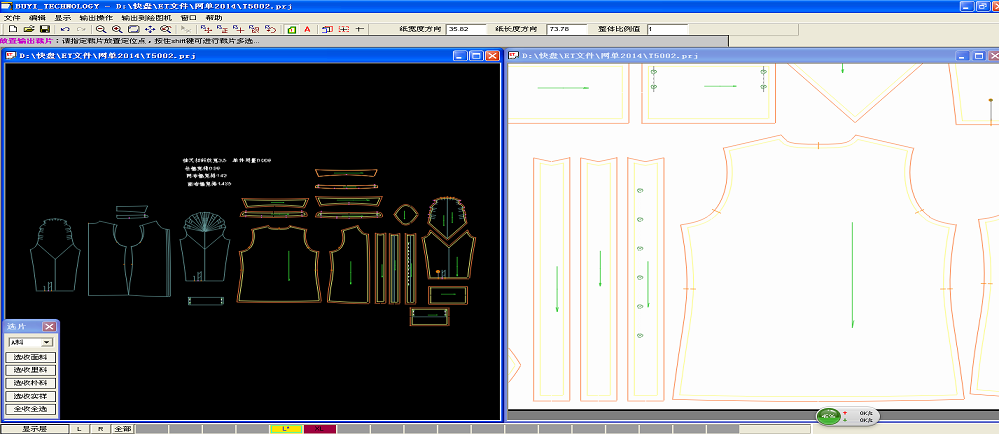Image resolution: width=999 pixels, height=434 pixels.
Task: Click the red dashed grid icon
Action: 344,29
